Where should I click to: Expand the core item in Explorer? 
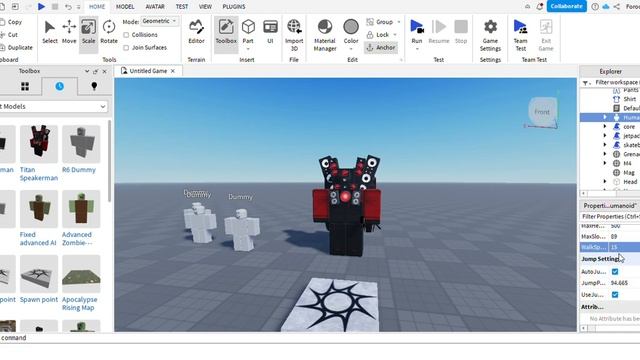click(605, 127)
